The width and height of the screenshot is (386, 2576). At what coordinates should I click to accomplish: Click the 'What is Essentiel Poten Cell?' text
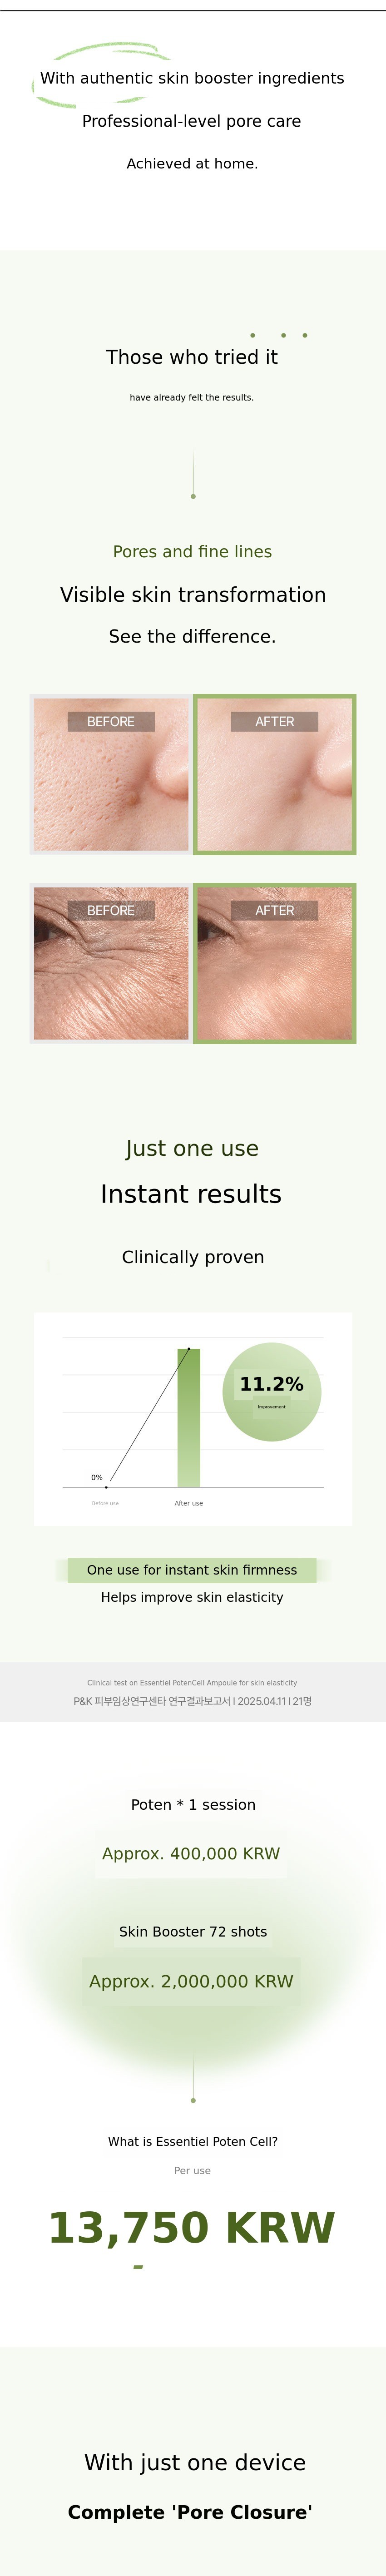[x=193, y=2141]
